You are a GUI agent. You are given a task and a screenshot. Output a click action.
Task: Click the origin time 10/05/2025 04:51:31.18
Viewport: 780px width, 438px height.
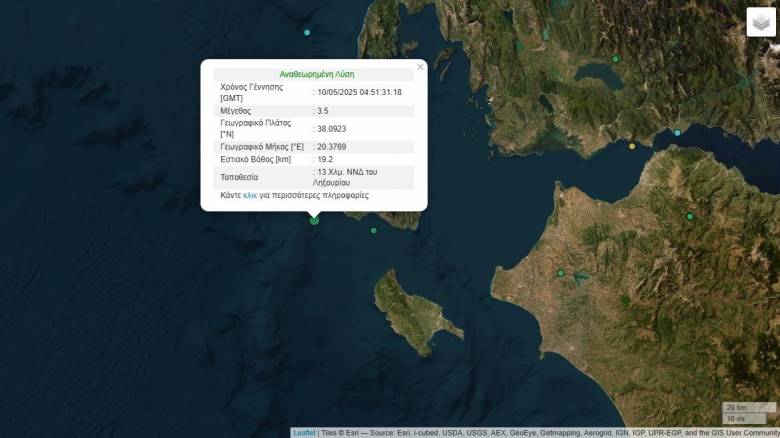(358, 92)
